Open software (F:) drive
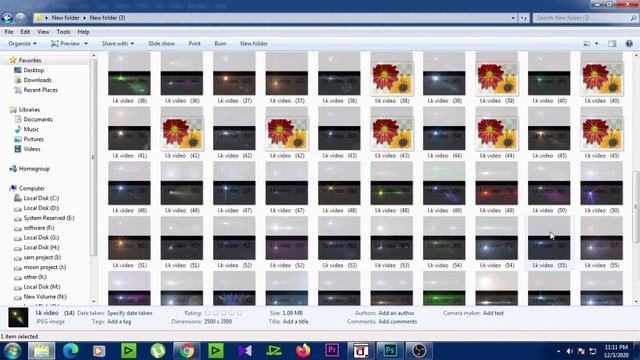The image size is (640, 360). (x=39, y=228)
